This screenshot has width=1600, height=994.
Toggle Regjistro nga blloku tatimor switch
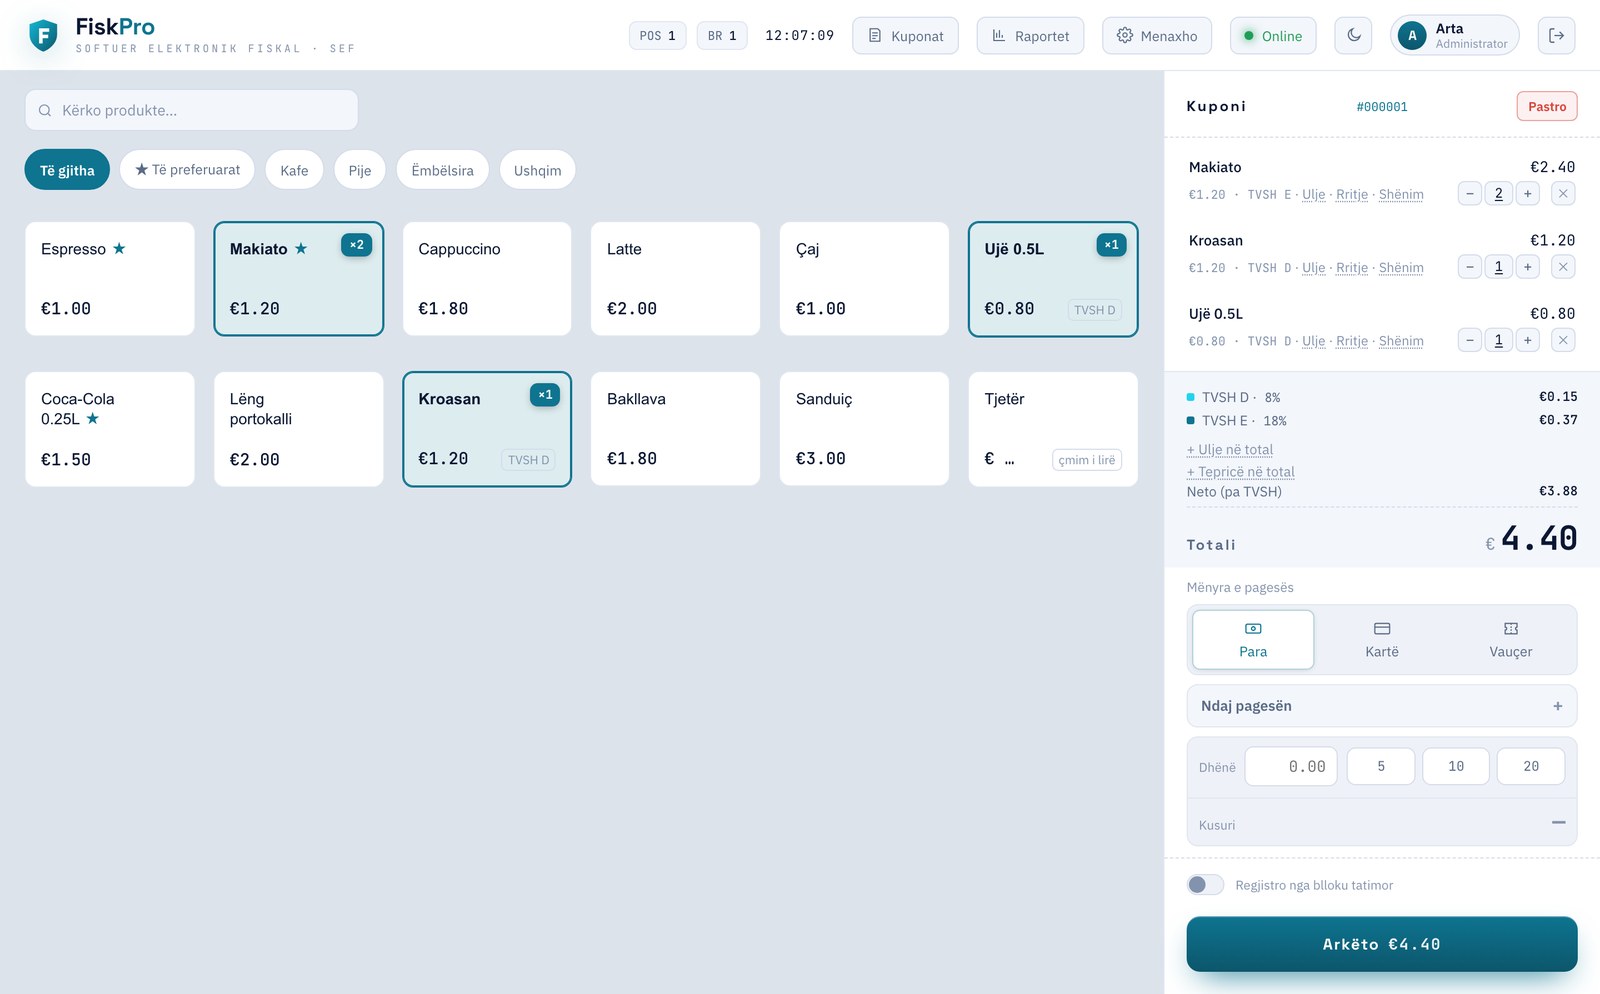1205,885
